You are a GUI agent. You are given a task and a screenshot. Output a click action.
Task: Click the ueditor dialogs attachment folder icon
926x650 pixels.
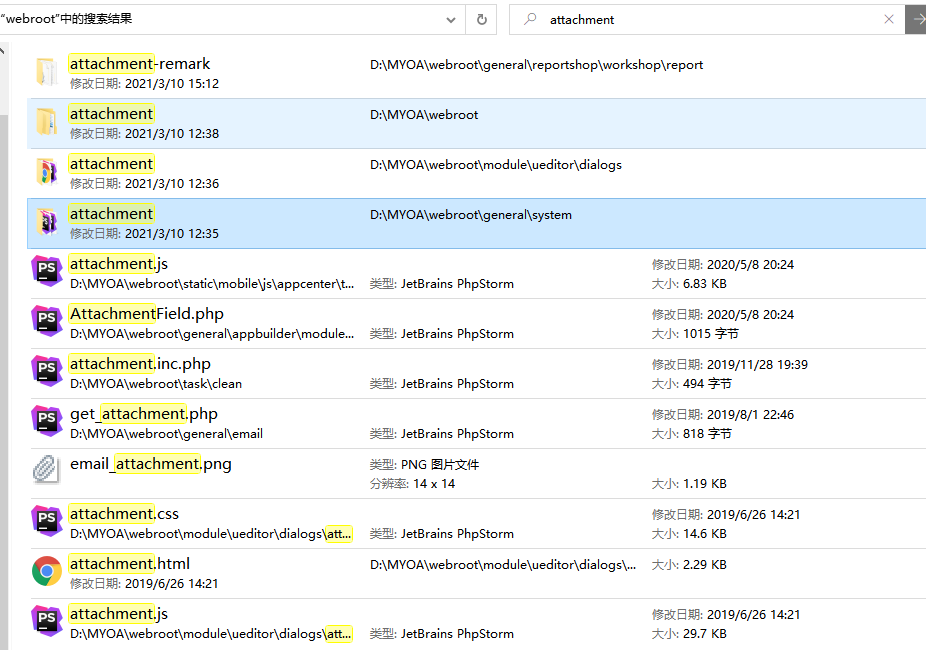46,172
